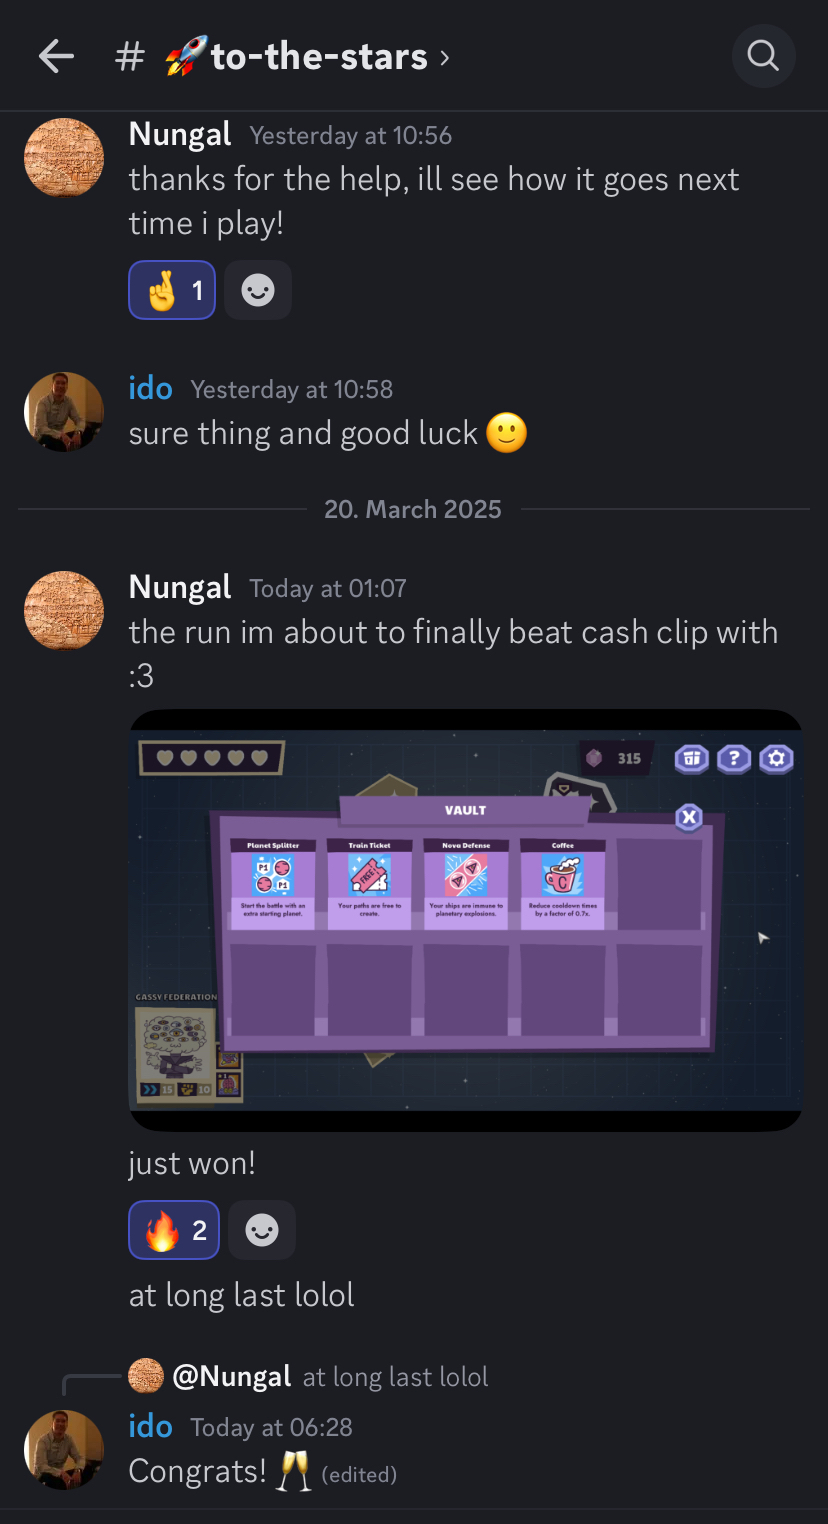The height and width of the screenshot is (1524, 828).
Task: Expand the to-the-stars channel details chevron
Action: tap(445, 58)
